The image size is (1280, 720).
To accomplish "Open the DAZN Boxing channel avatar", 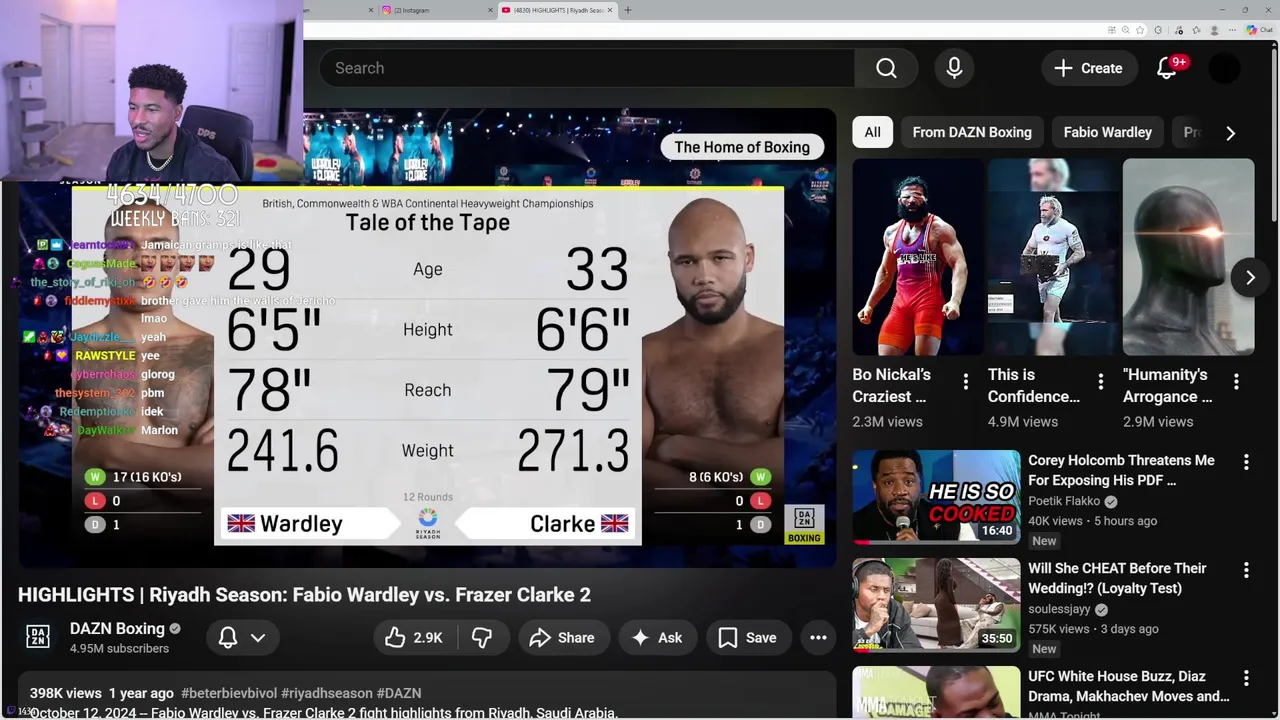I will coord(38,637).
